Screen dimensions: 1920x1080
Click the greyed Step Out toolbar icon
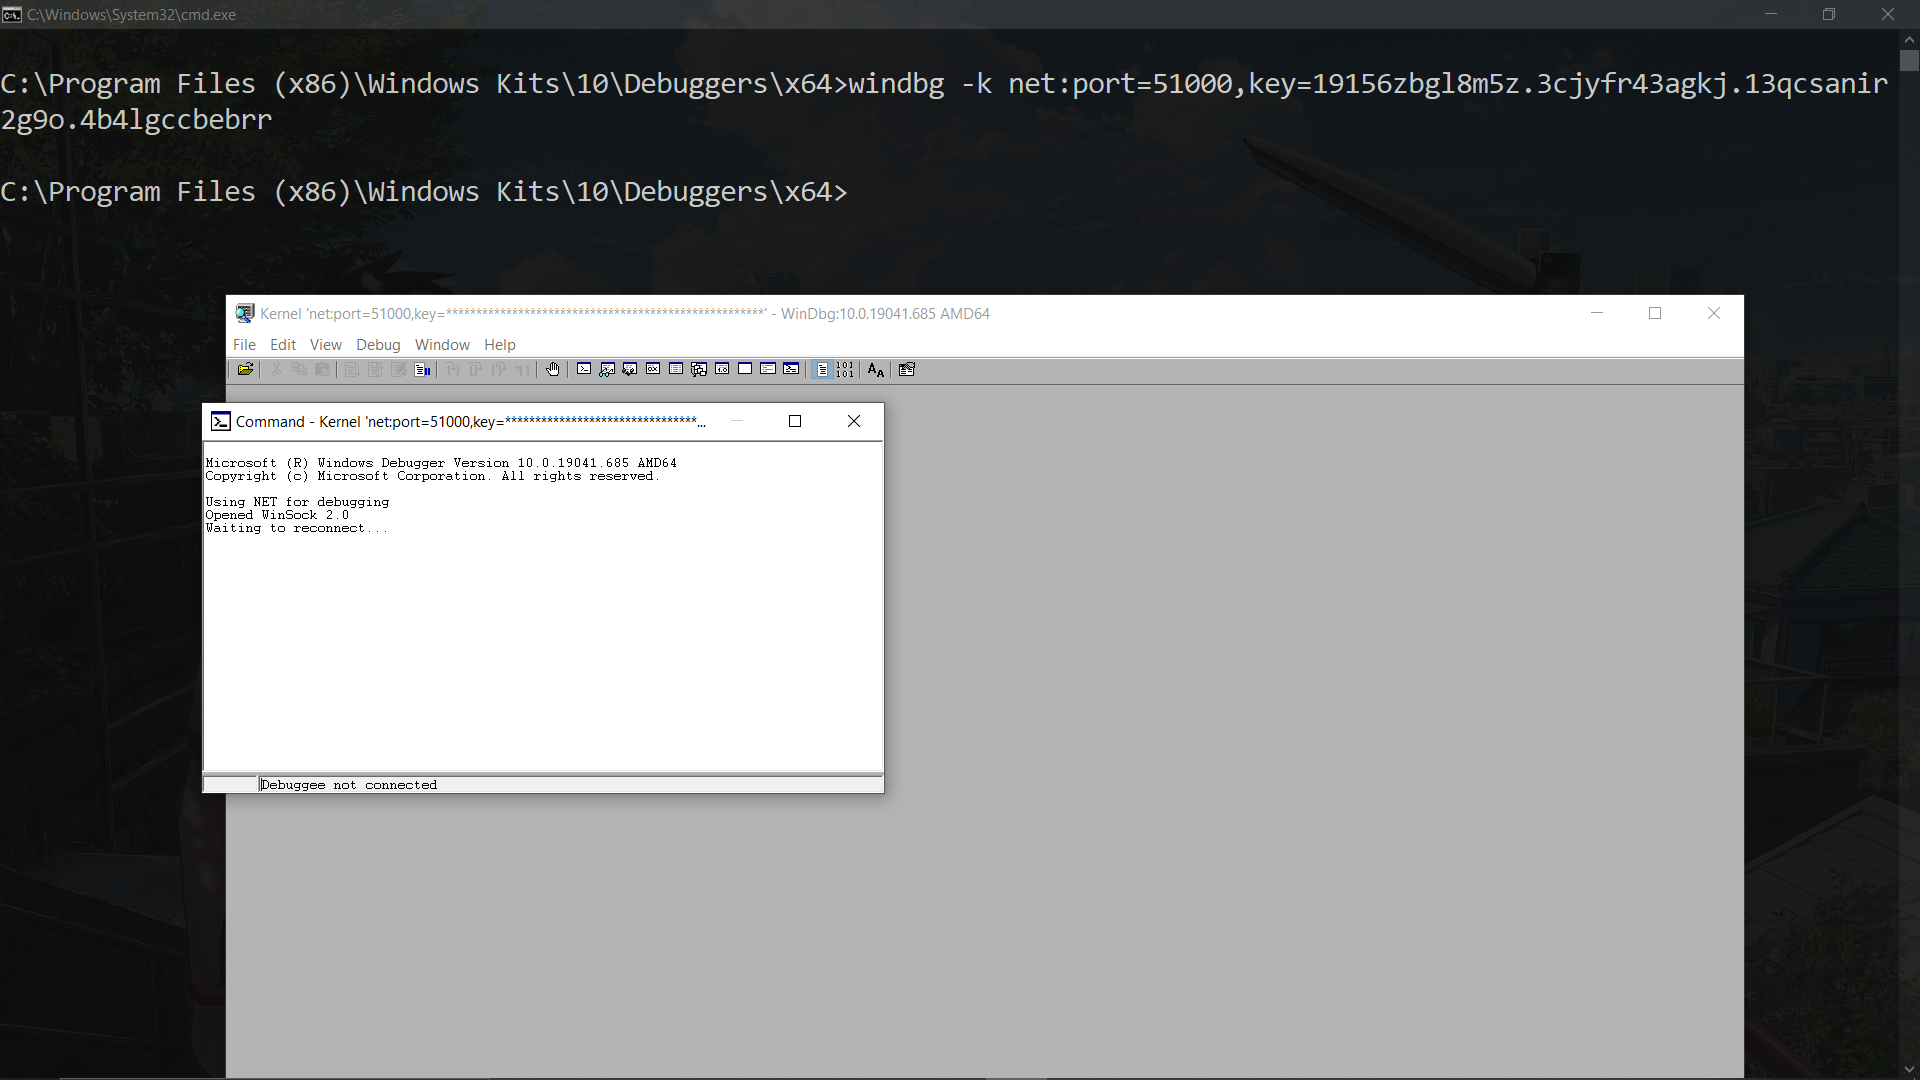click(499, 370)
